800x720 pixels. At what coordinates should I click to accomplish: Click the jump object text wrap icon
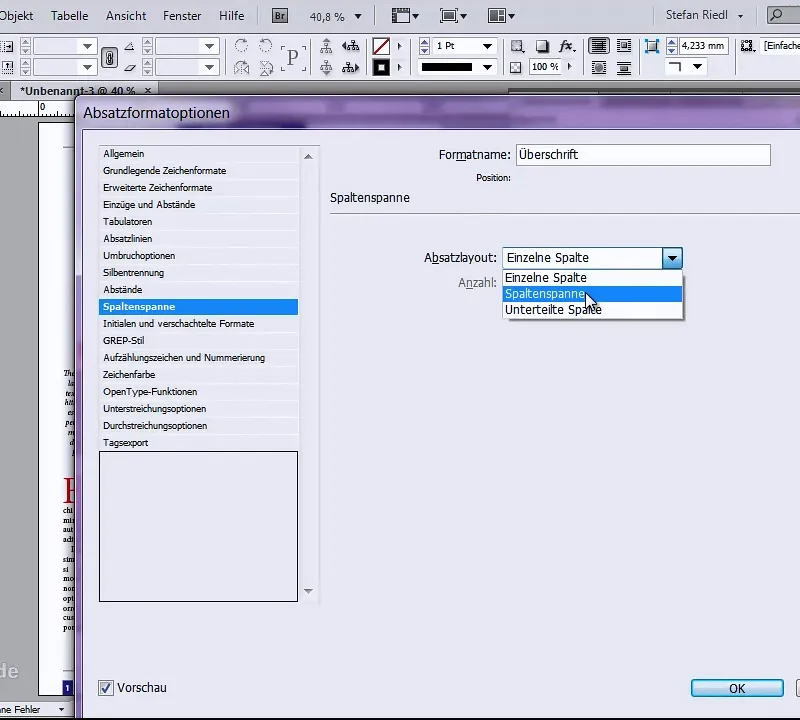click(623, 67)
